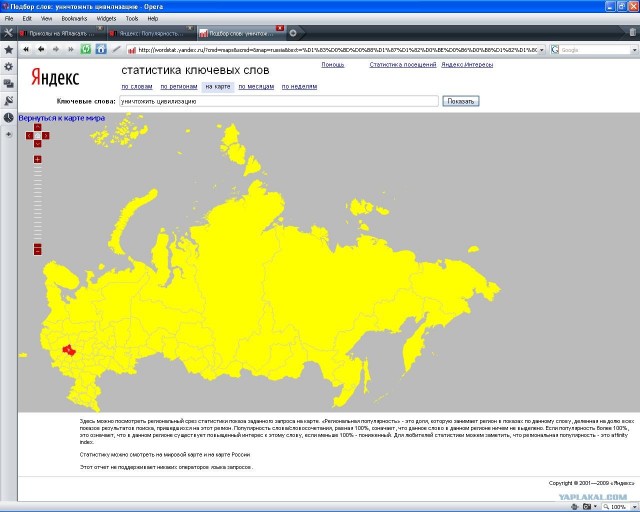
Task: Open the 'по месяцам' link
Action: (256, 87)
